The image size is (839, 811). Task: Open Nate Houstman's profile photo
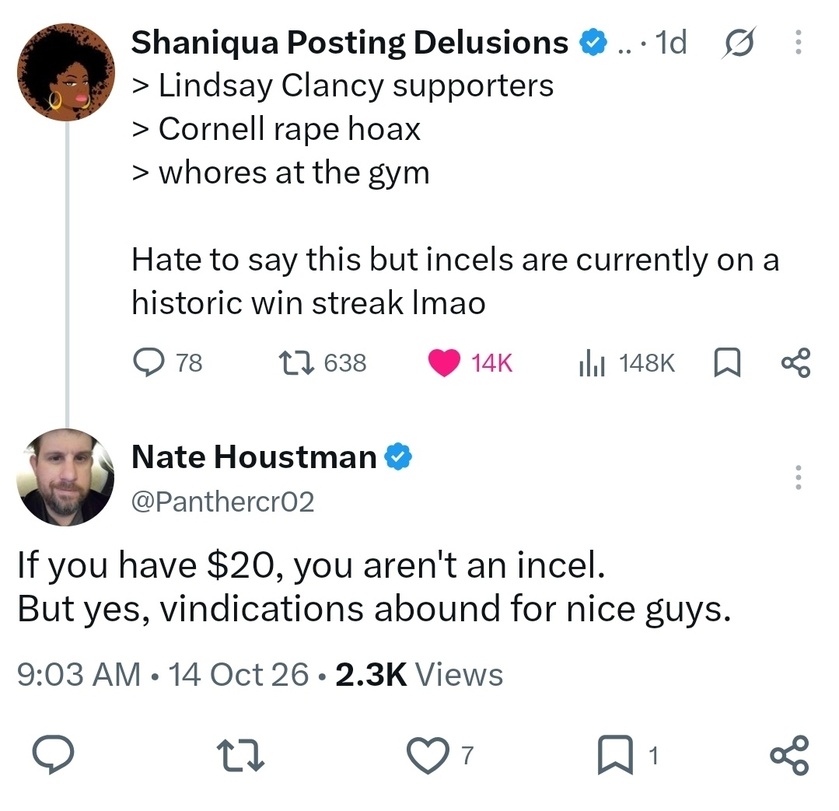pos(65,477)
